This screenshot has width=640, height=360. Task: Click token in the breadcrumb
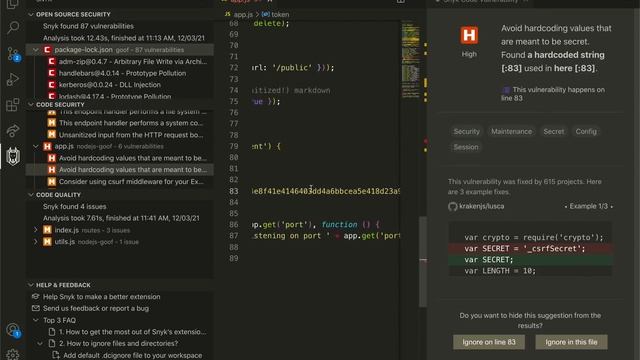[280, 14]
